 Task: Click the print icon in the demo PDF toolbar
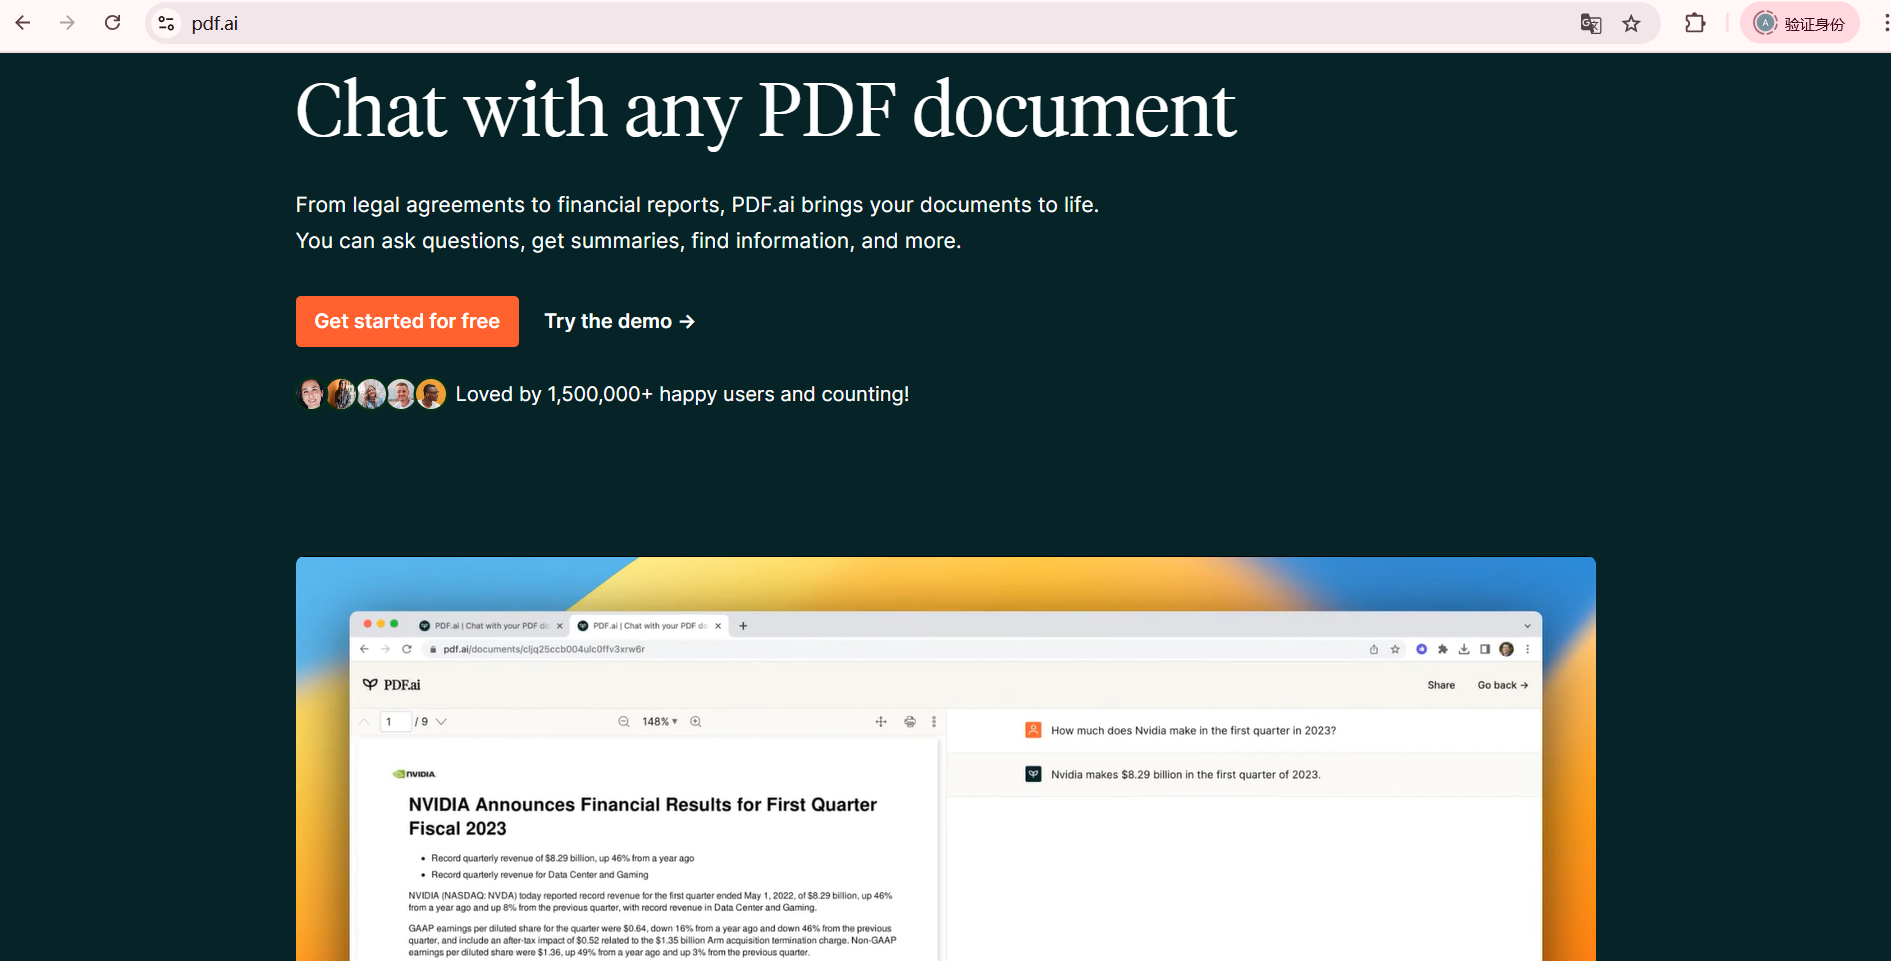(910, 721)
